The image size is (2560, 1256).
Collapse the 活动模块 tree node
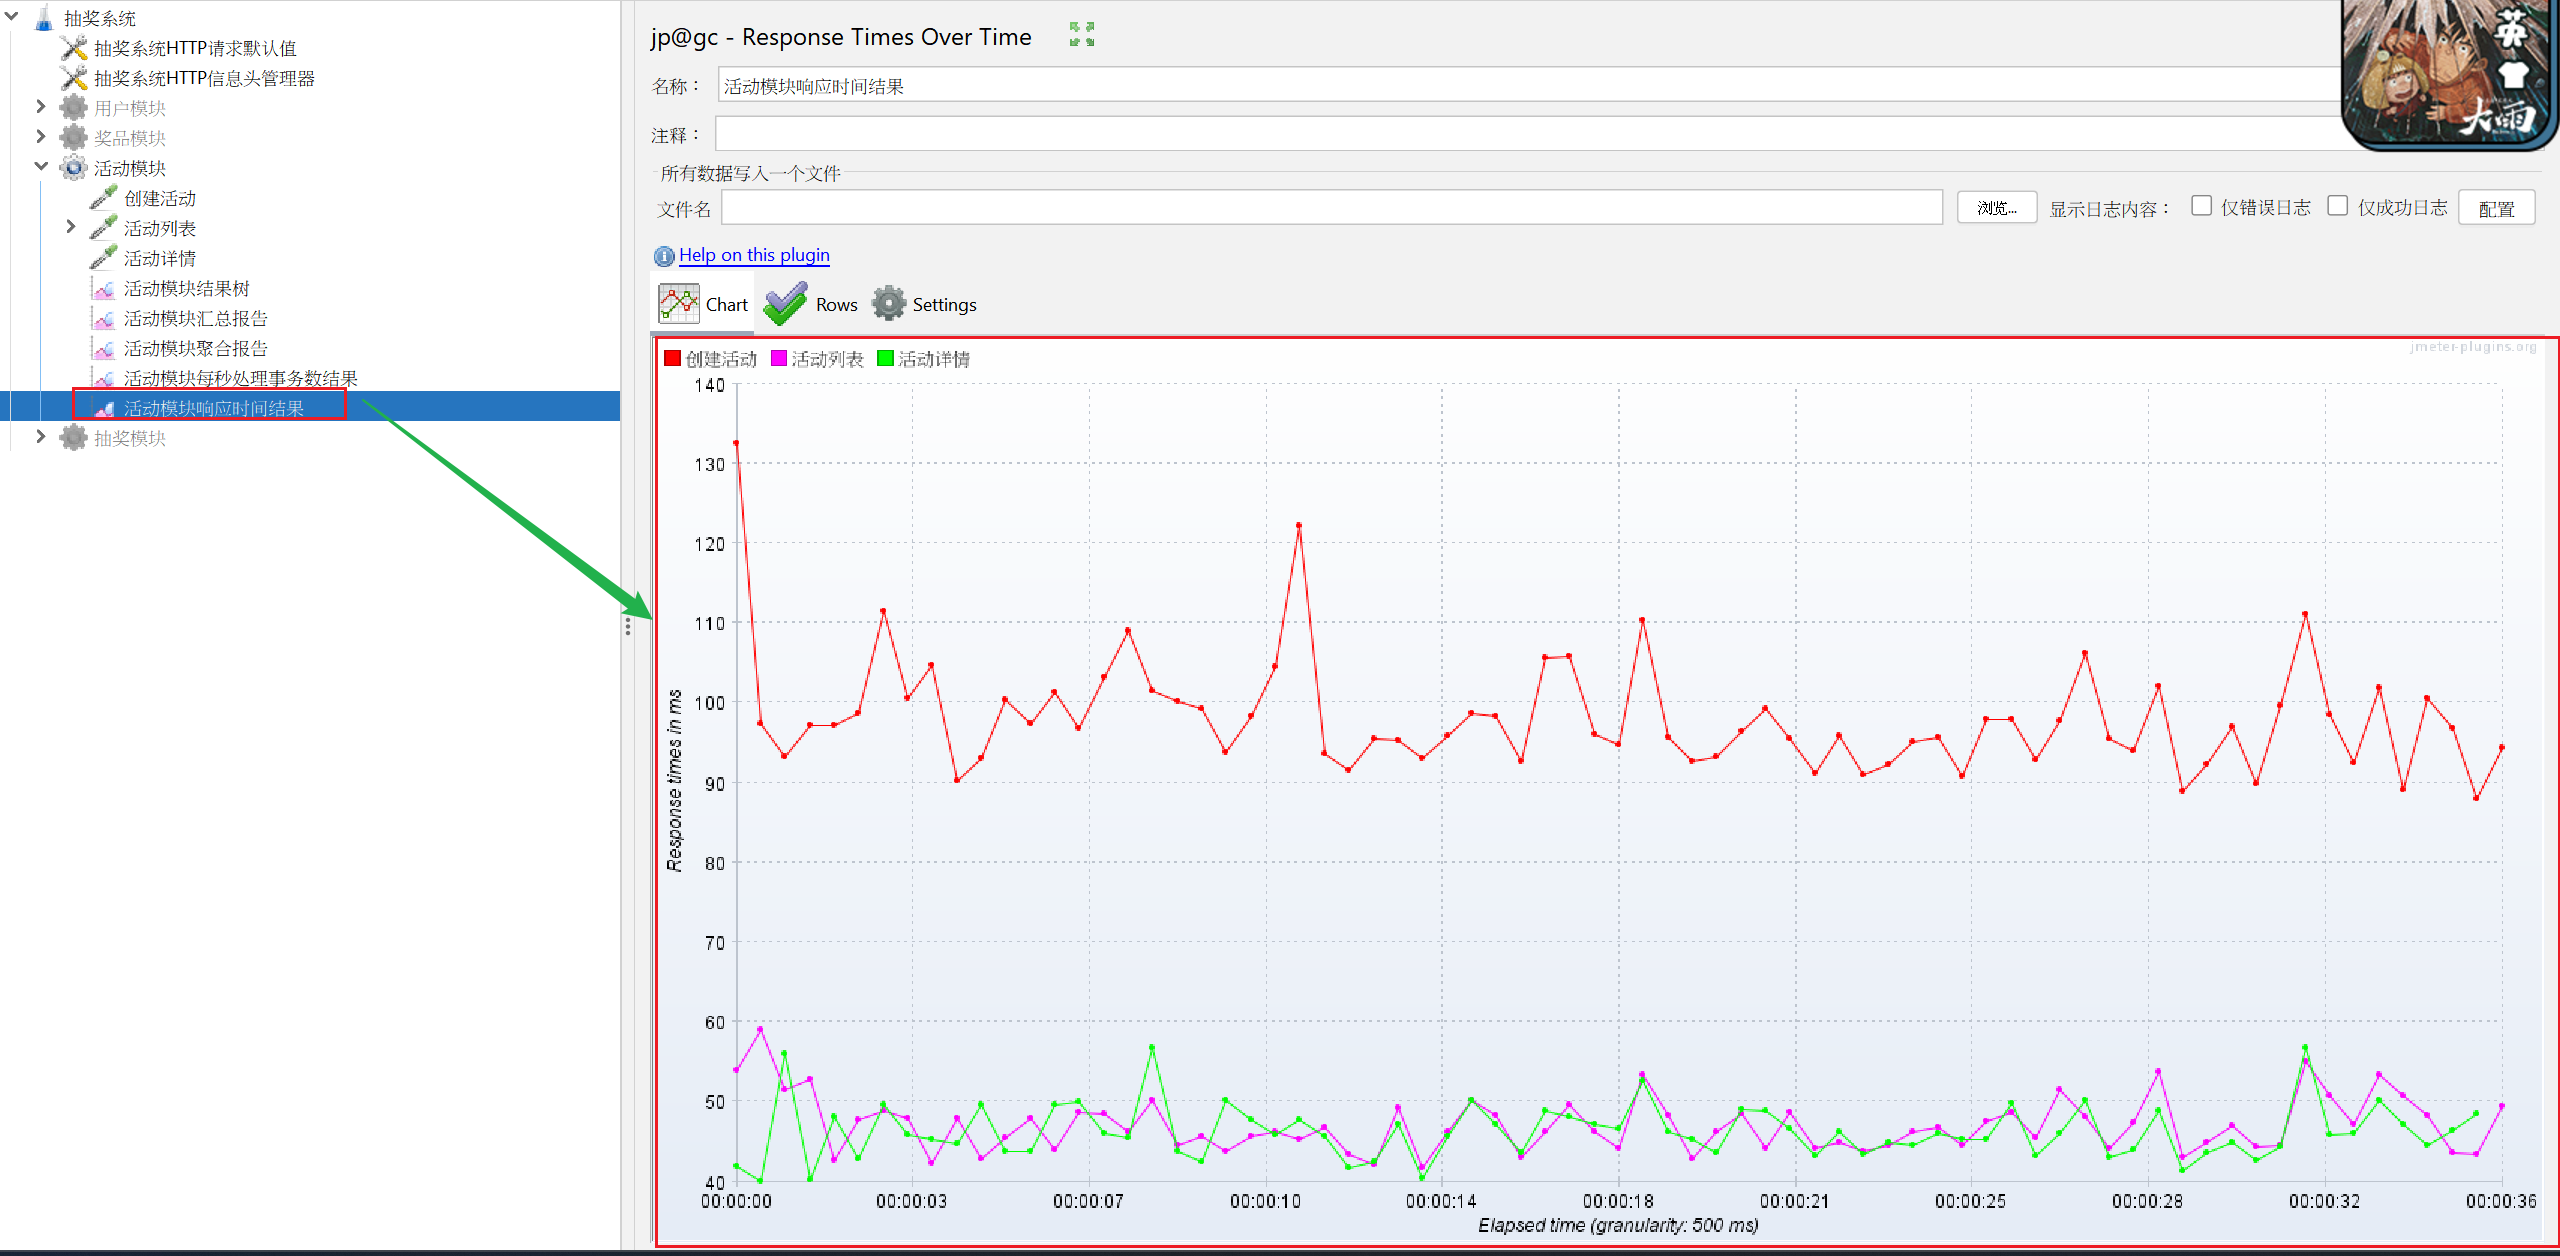(41, 167)
